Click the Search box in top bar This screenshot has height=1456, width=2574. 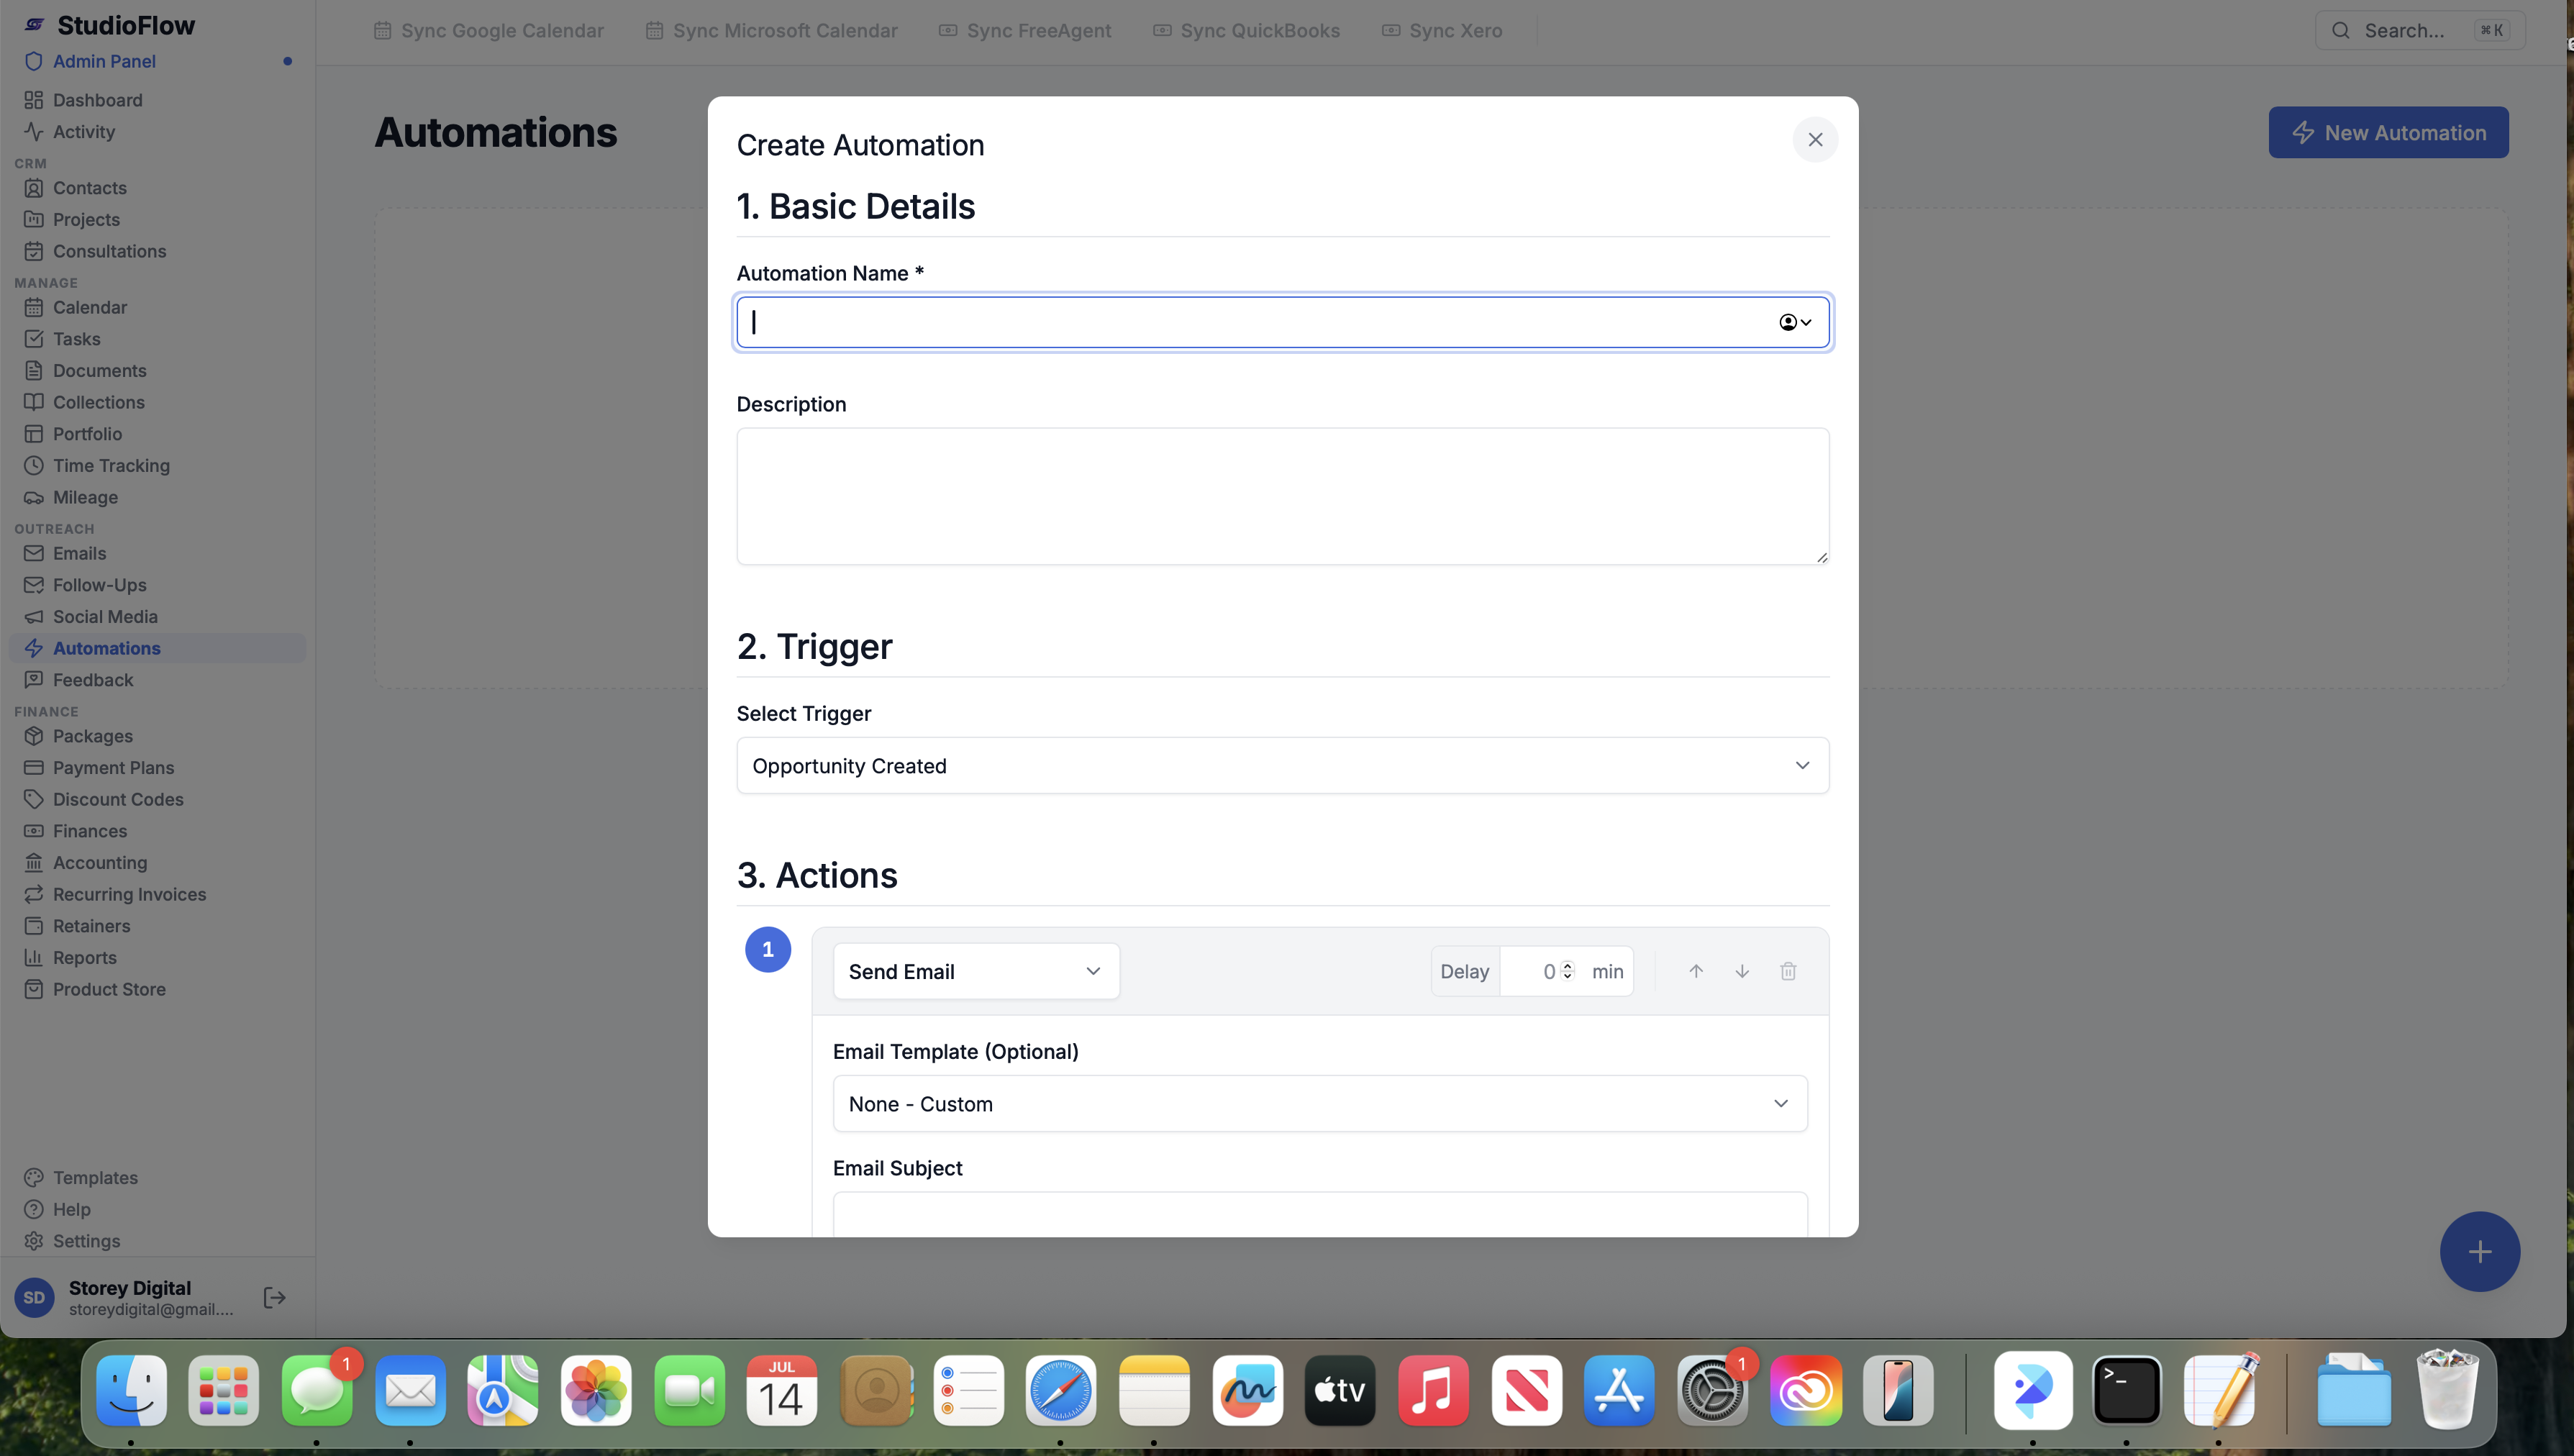coord(2419,31)
